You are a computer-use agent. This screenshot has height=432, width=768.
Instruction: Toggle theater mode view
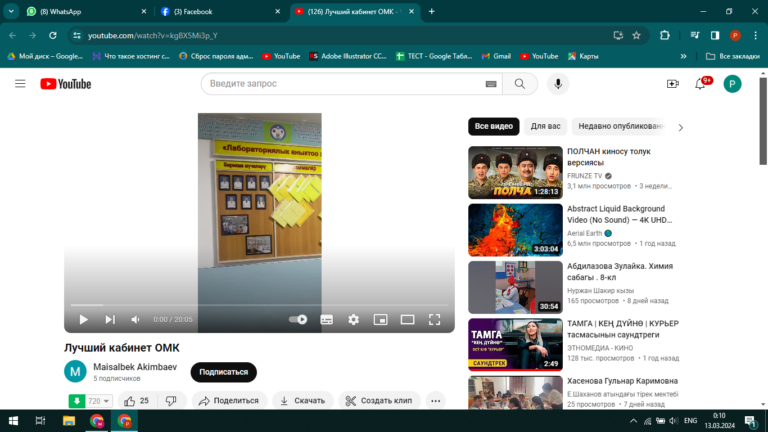coord(407,319)
